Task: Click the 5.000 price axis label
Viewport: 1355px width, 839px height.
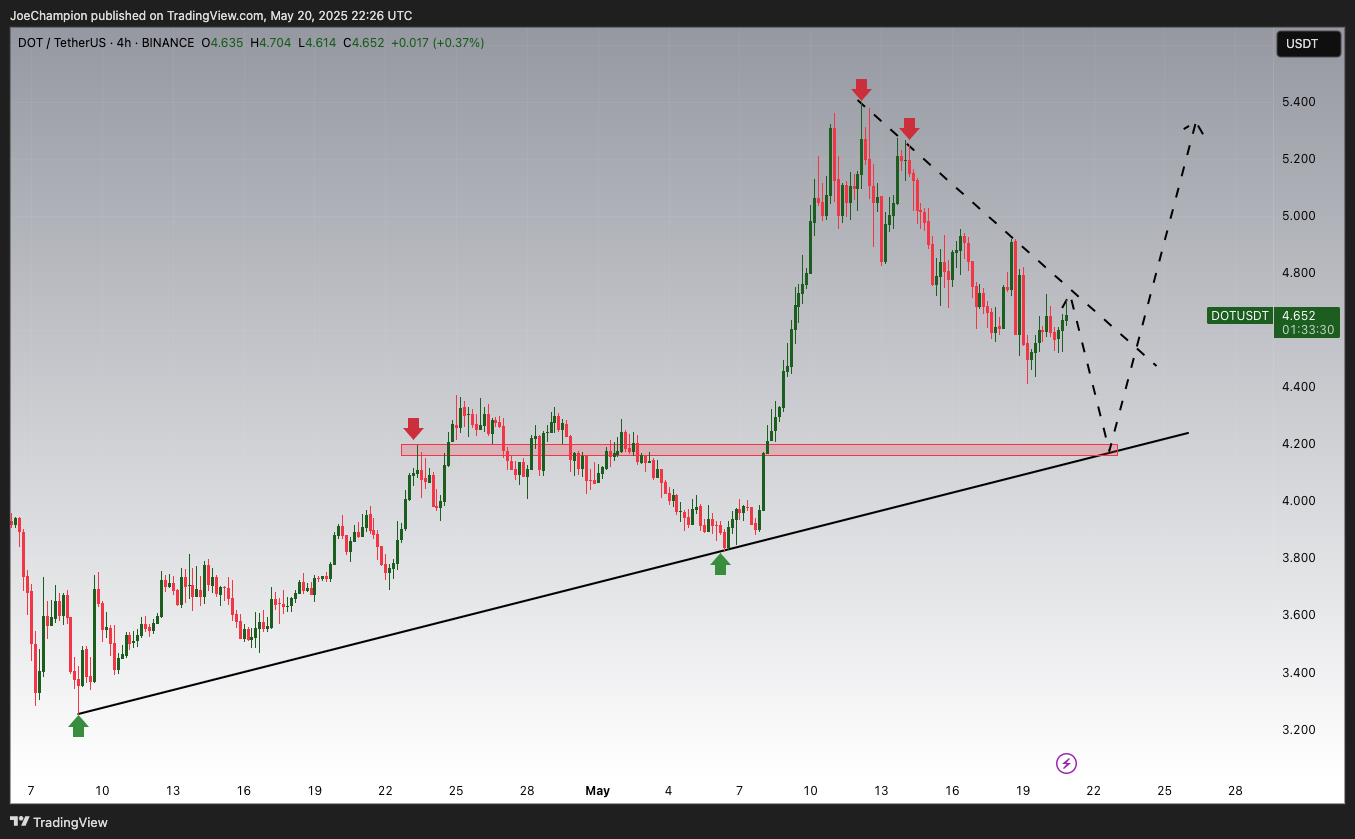Action: point(1299,216)
